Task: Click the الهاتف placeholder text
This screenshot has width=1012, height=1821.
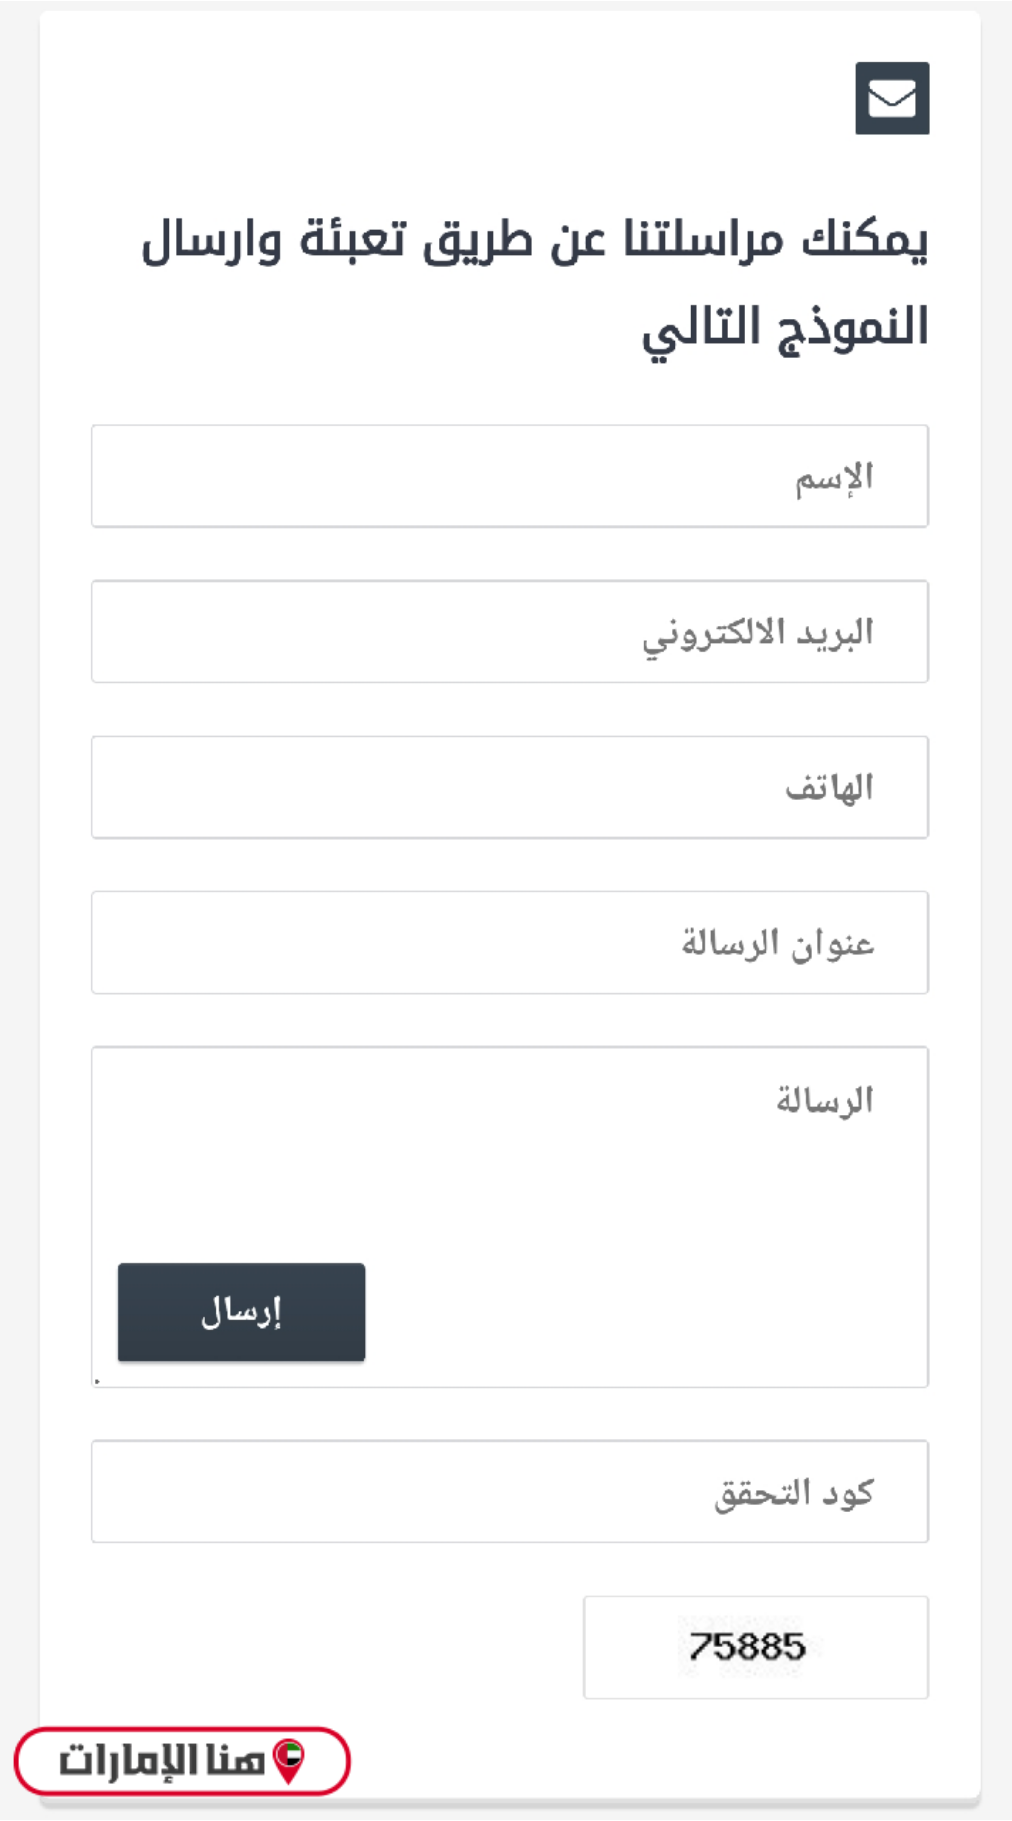Action: click(829, 788)
